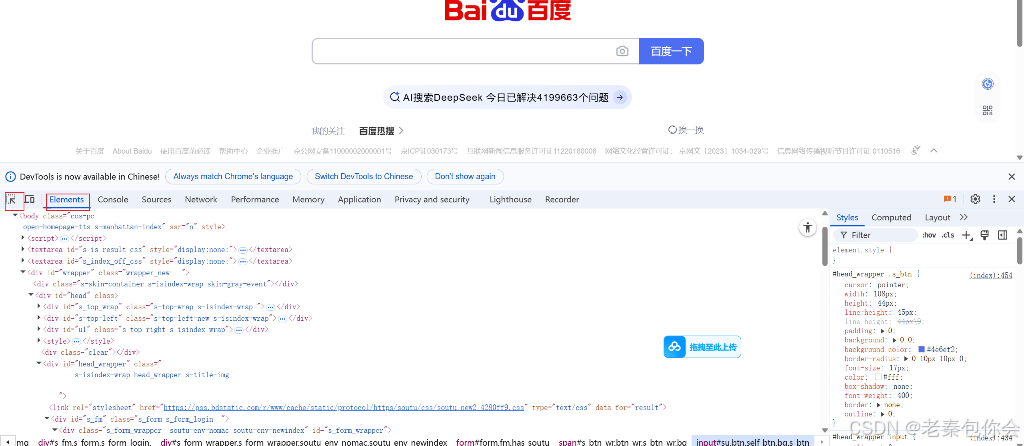Open the Performance tab

(255, 199)
